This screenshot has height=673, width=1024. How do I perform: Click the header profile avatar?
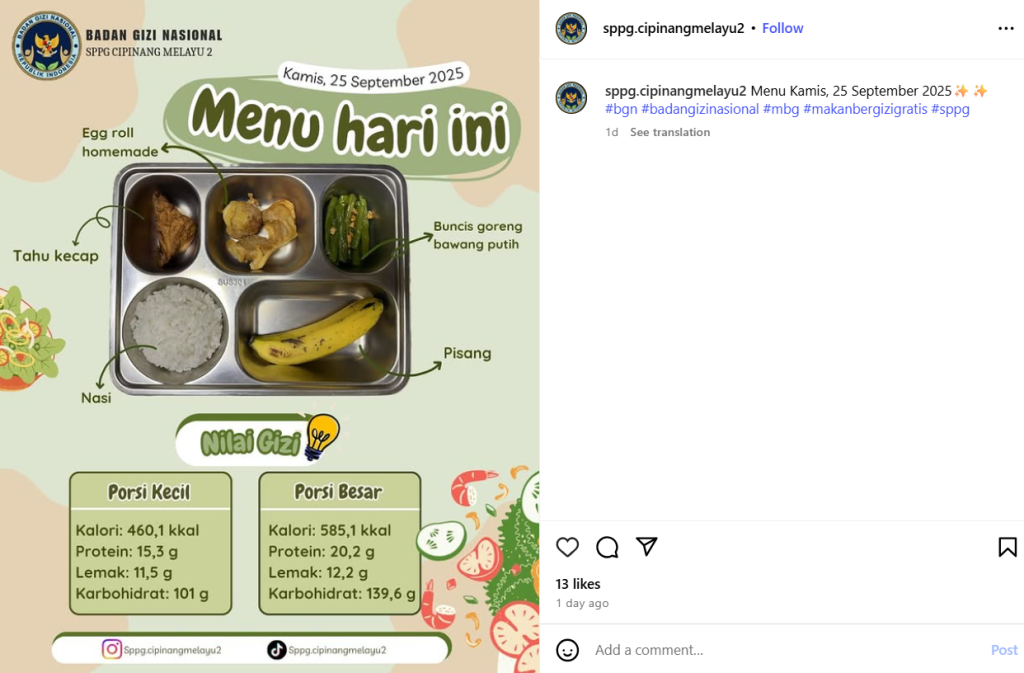coord(571,28)
